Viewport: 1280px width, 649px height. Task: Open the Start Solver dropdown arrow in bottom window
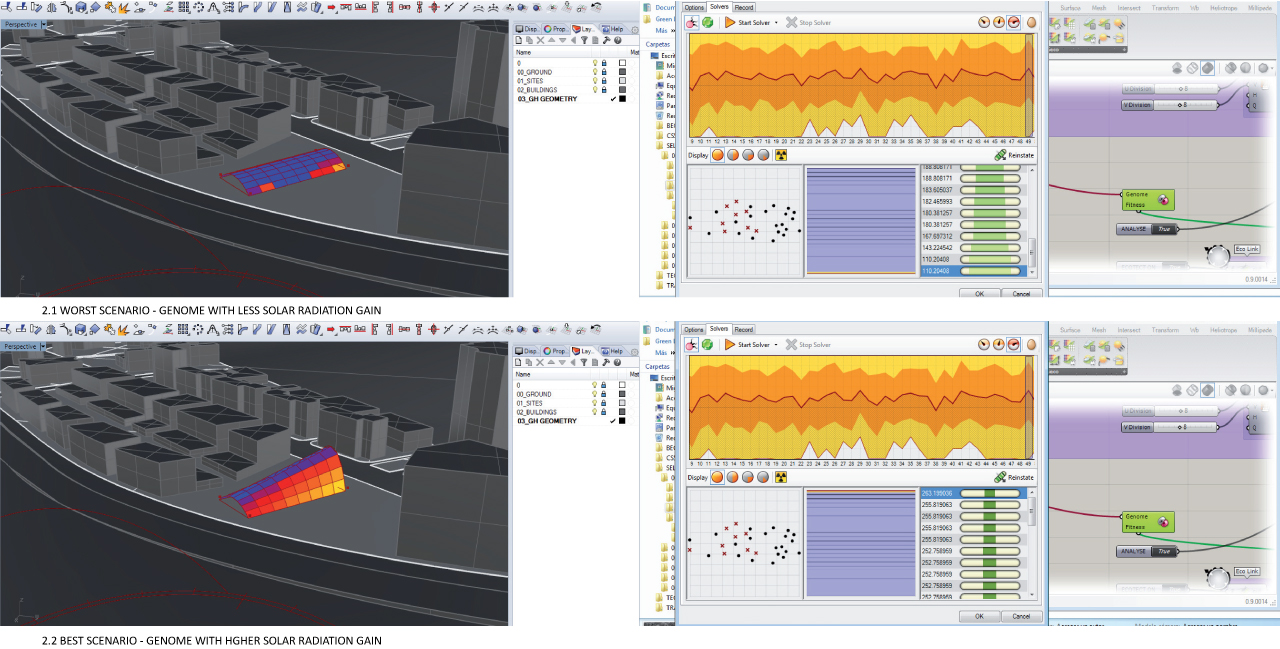(776, 345)
